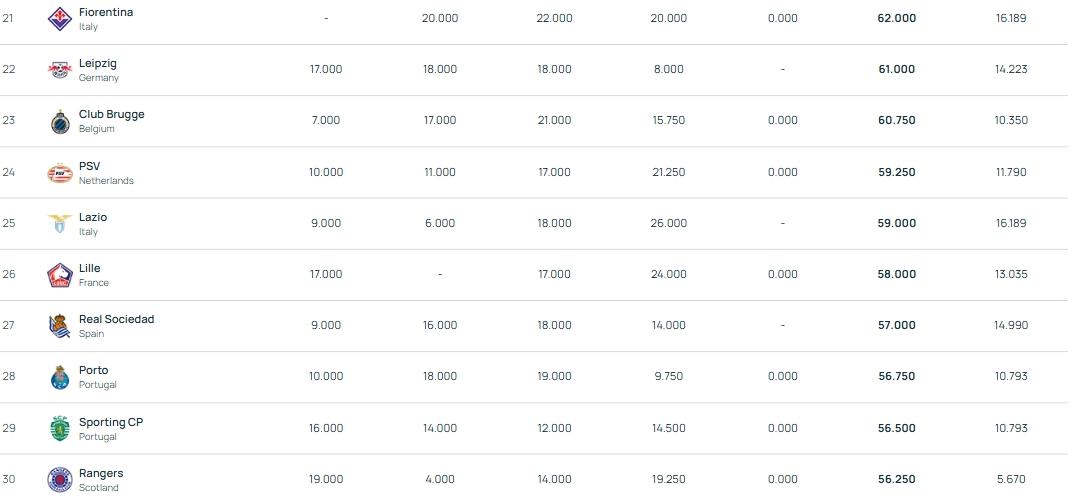
Task: Click the Sporting CP crest icon
Action: (60, 429)
